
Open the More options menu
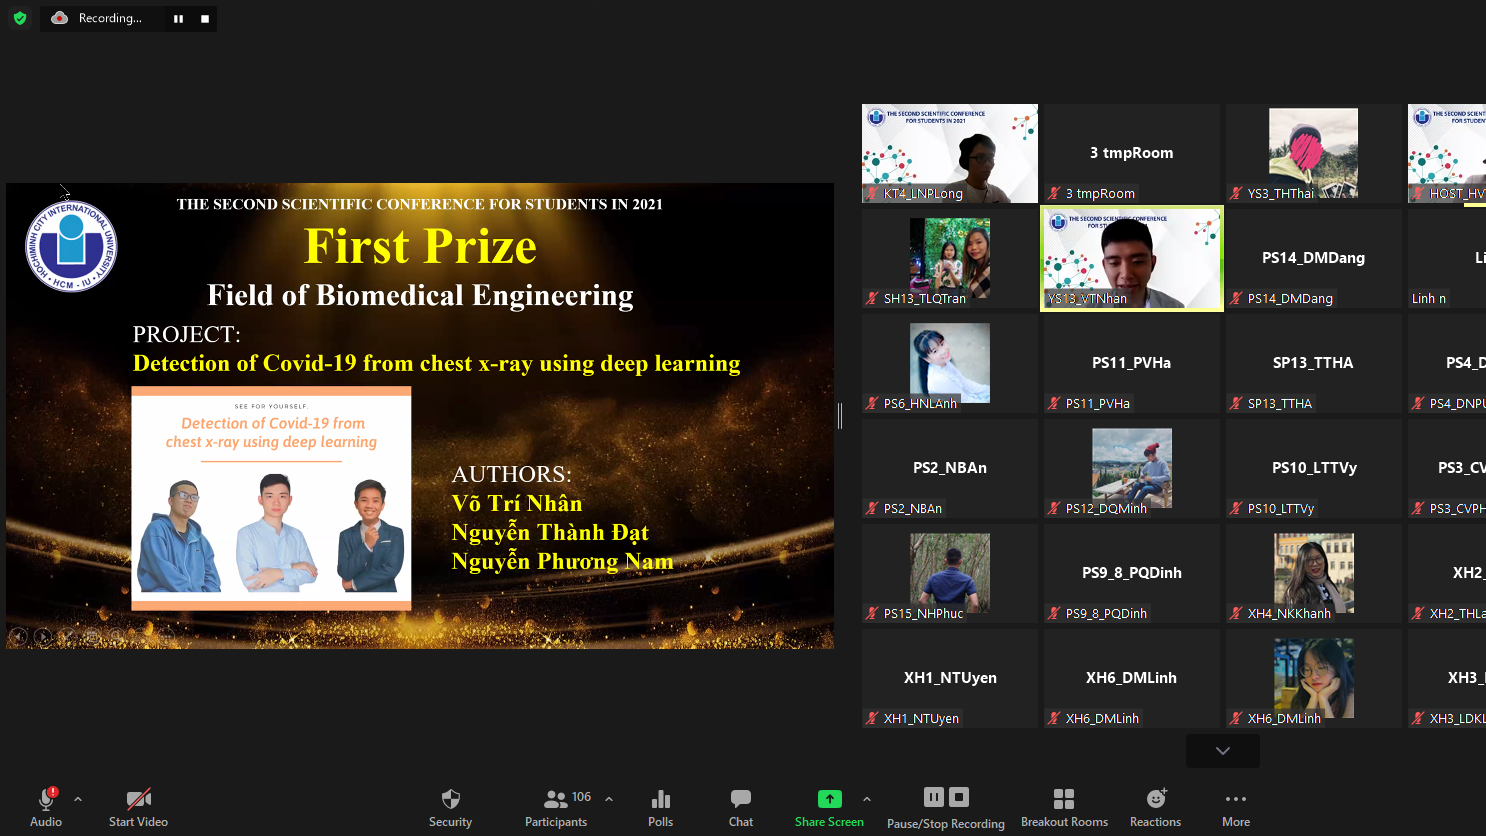coord(1236,807)
